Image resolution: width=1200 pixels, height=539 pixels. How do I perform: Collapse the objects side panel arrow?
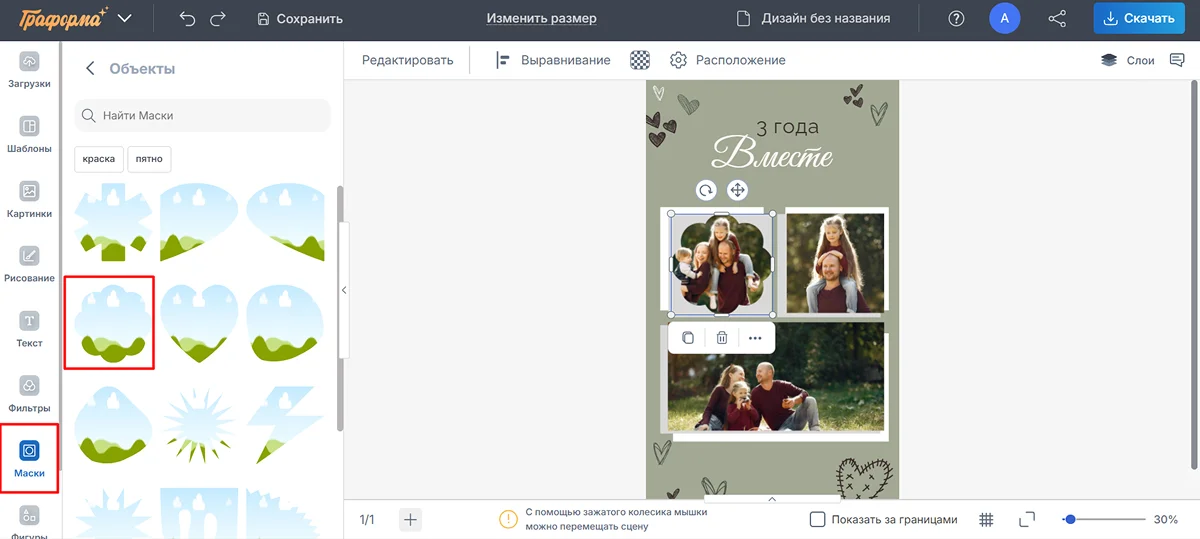click(x=344, y=290)
